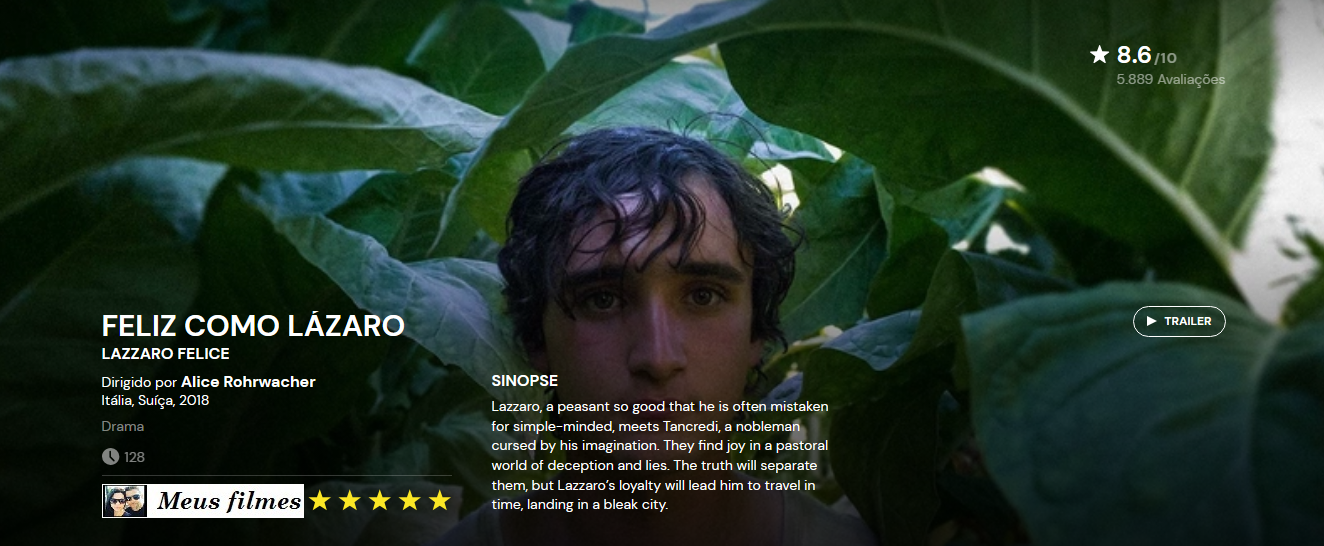
Task: Select the fourth yellow star
Action: tap(410, 501)
